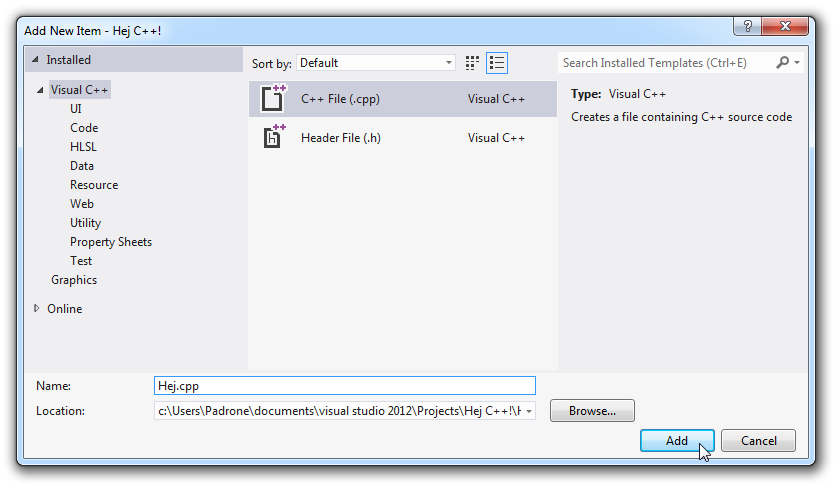Switch to small icons grid view
This screenshot has width=835, height=484.
[x=472, y=63]
